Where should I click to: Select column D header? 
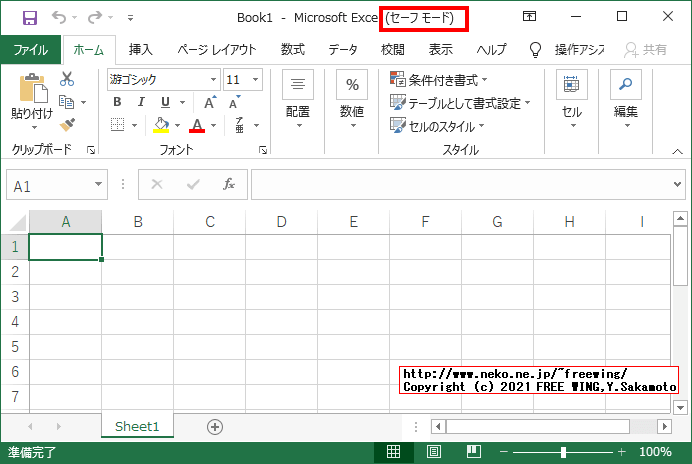click(281, 222)
